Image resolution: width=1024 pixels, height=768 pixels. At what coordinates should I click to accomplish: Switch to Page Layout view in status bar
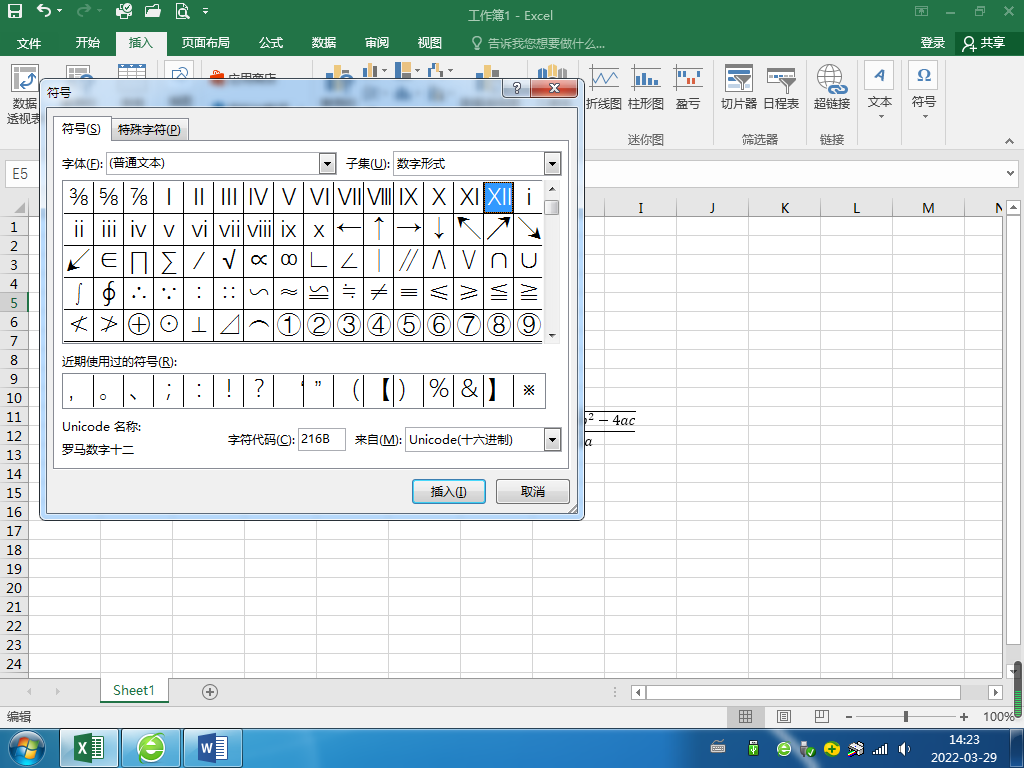tap(784, 717)
